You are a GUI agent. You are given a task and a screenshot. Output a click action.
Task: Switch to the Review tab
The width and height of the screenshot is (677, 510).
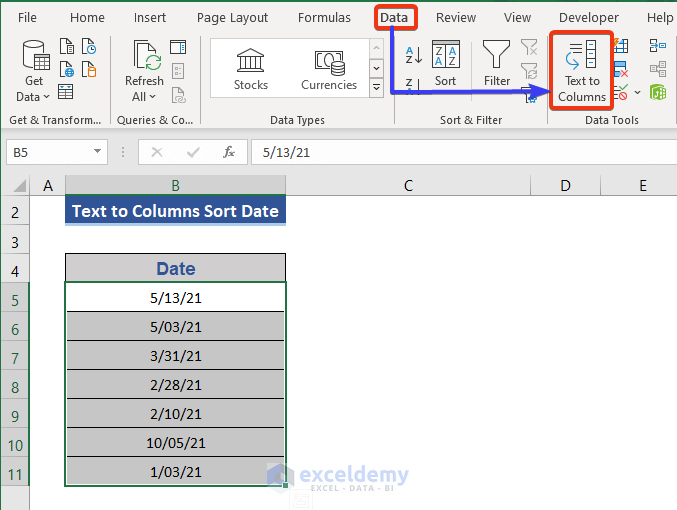tap(456, 18)
